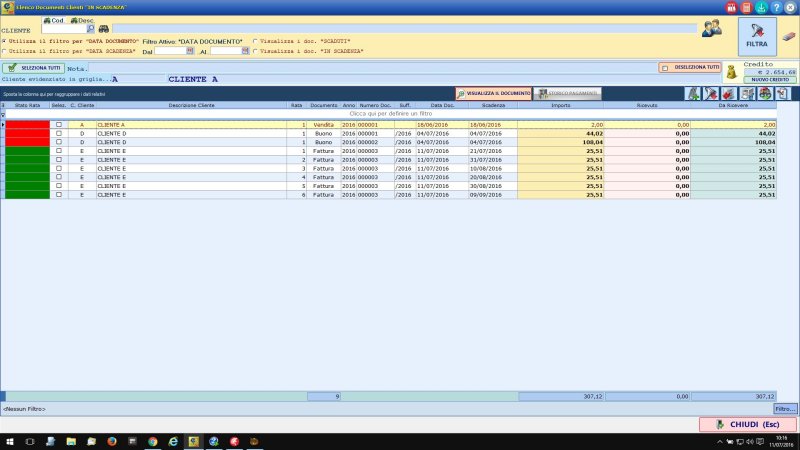The height and width of the screenshot is (450, 800).
Task: Click CHIUDI (Esc) button
Action: pos(748,424)
